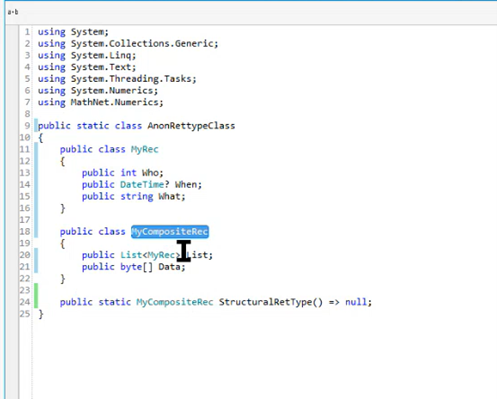Click 'MathNet.Numerics' namespace text

pos(115,102)
